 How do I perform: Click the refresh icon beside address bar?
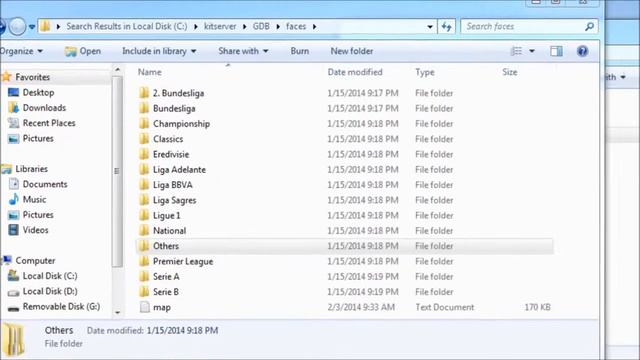446,27
